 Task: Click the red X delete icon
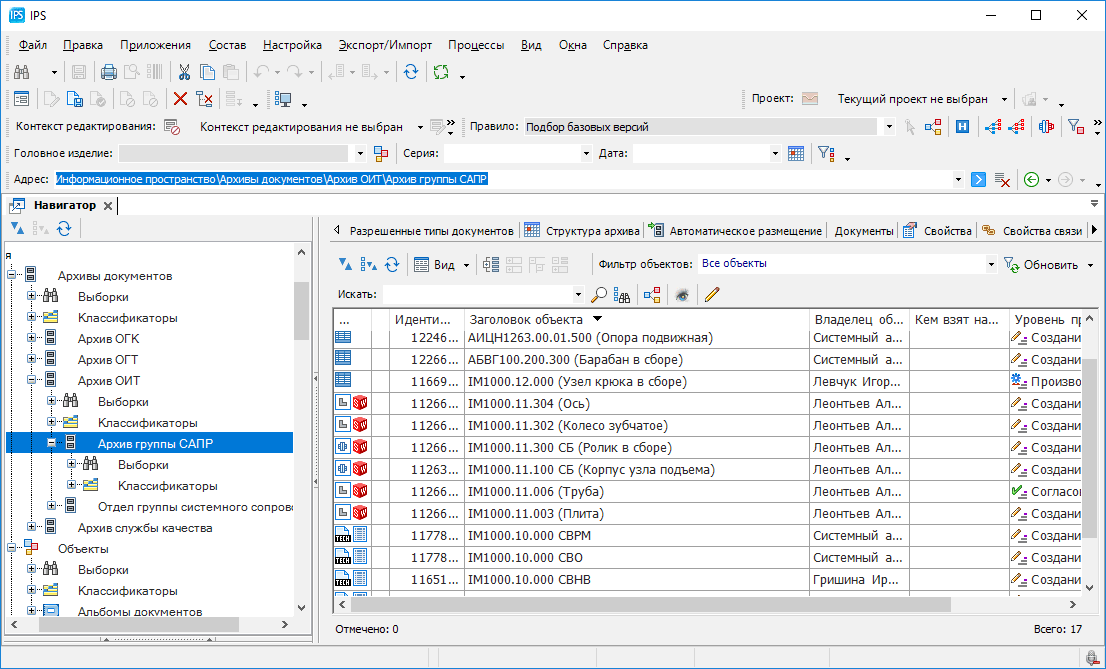(x=180, y=99)
